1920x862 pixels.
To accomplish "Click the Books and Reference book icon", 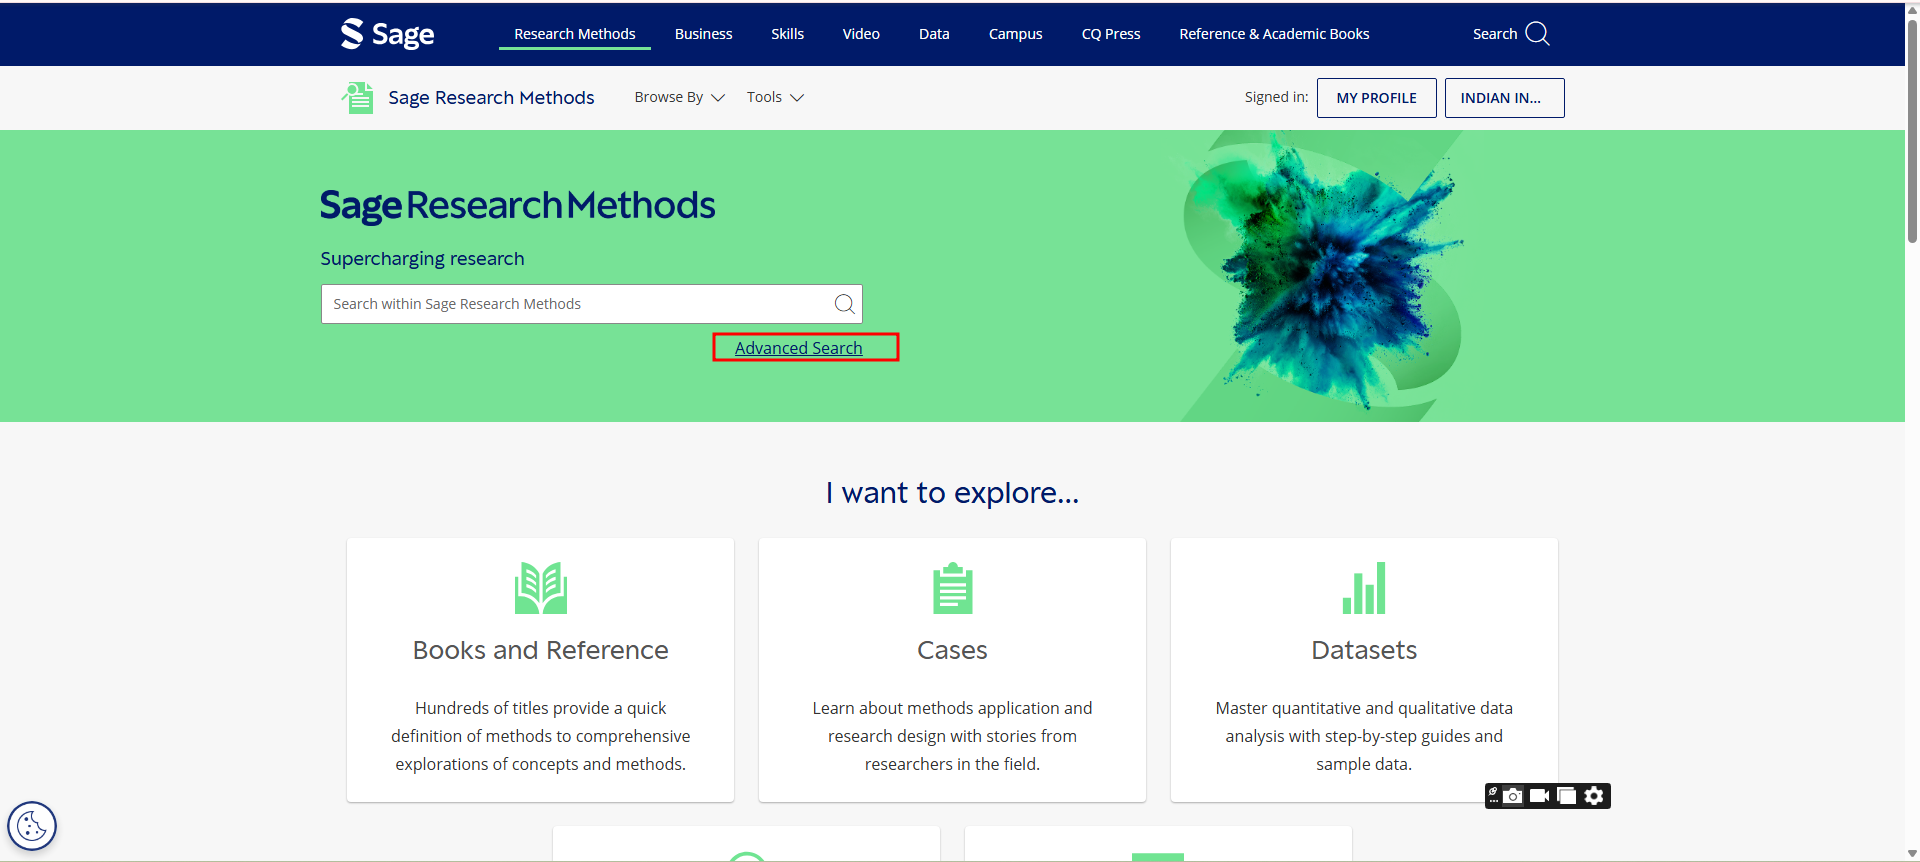I will click(x=540, y=588).
